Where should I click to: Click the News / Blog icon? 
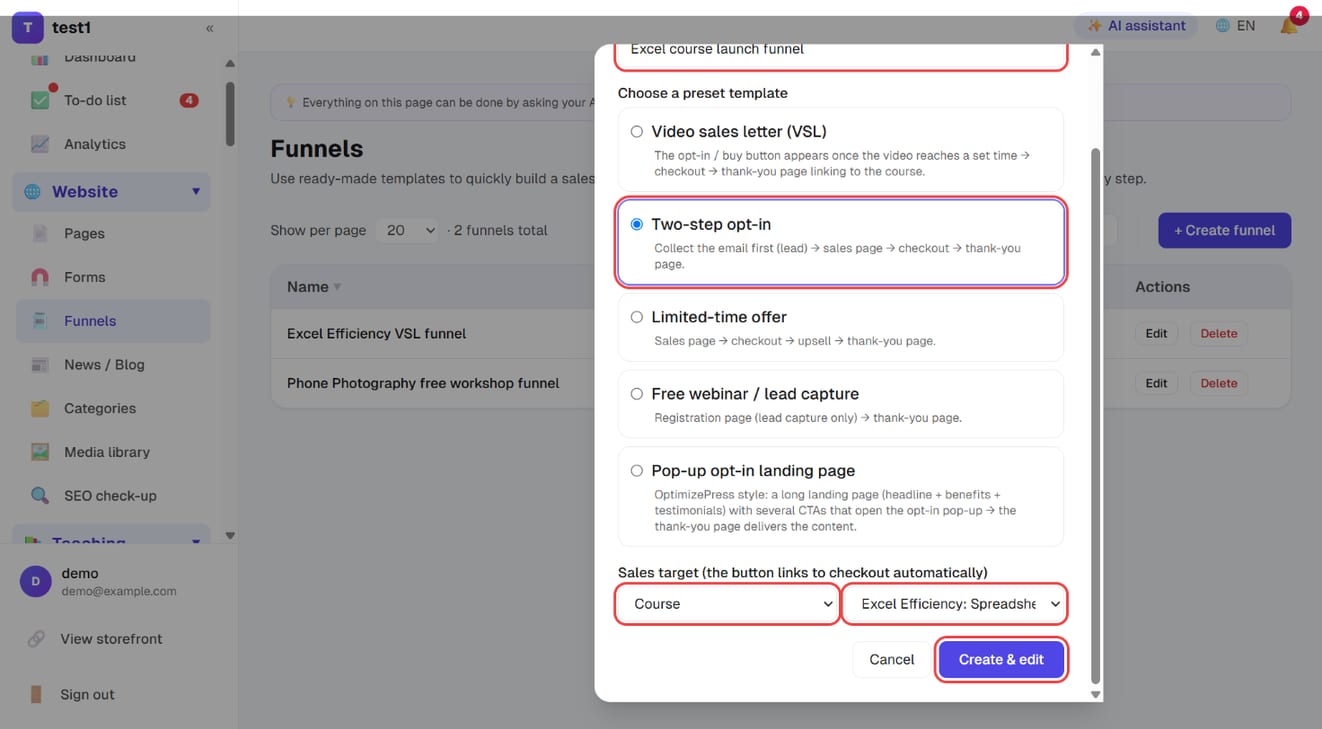tap(40, 365)
